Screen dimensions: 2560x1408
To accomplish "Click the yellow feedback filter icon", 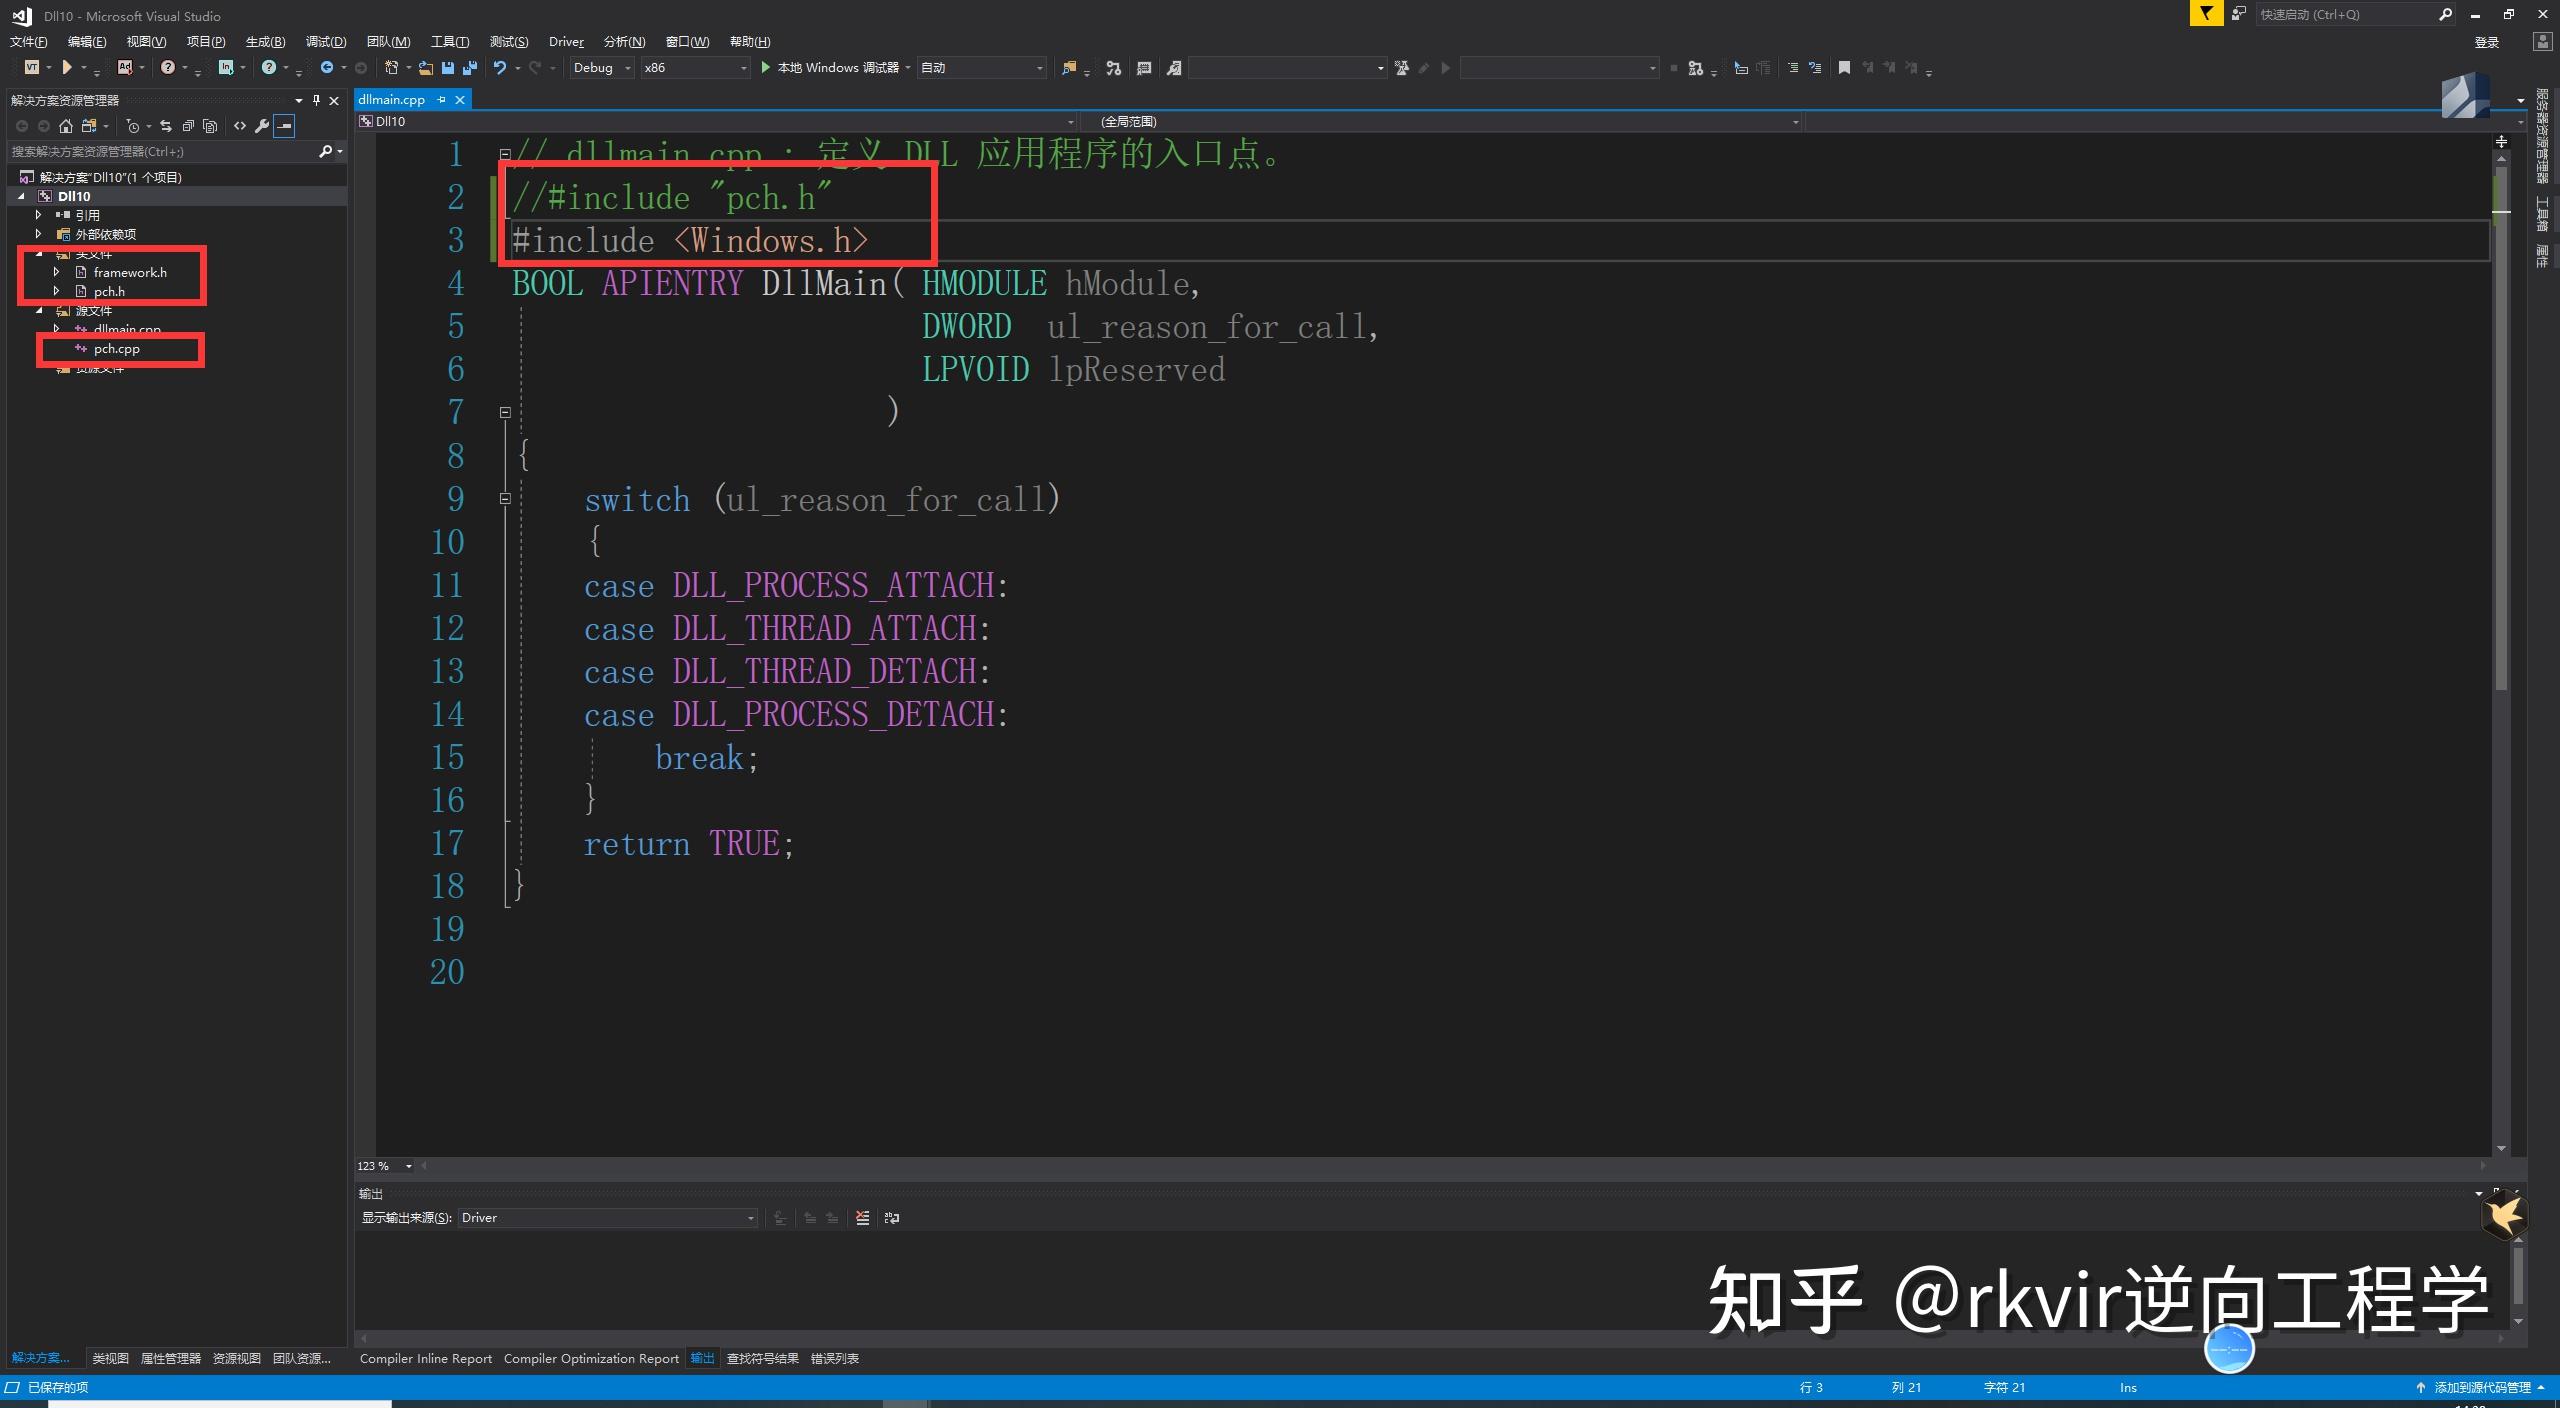I will point(2205,14).
